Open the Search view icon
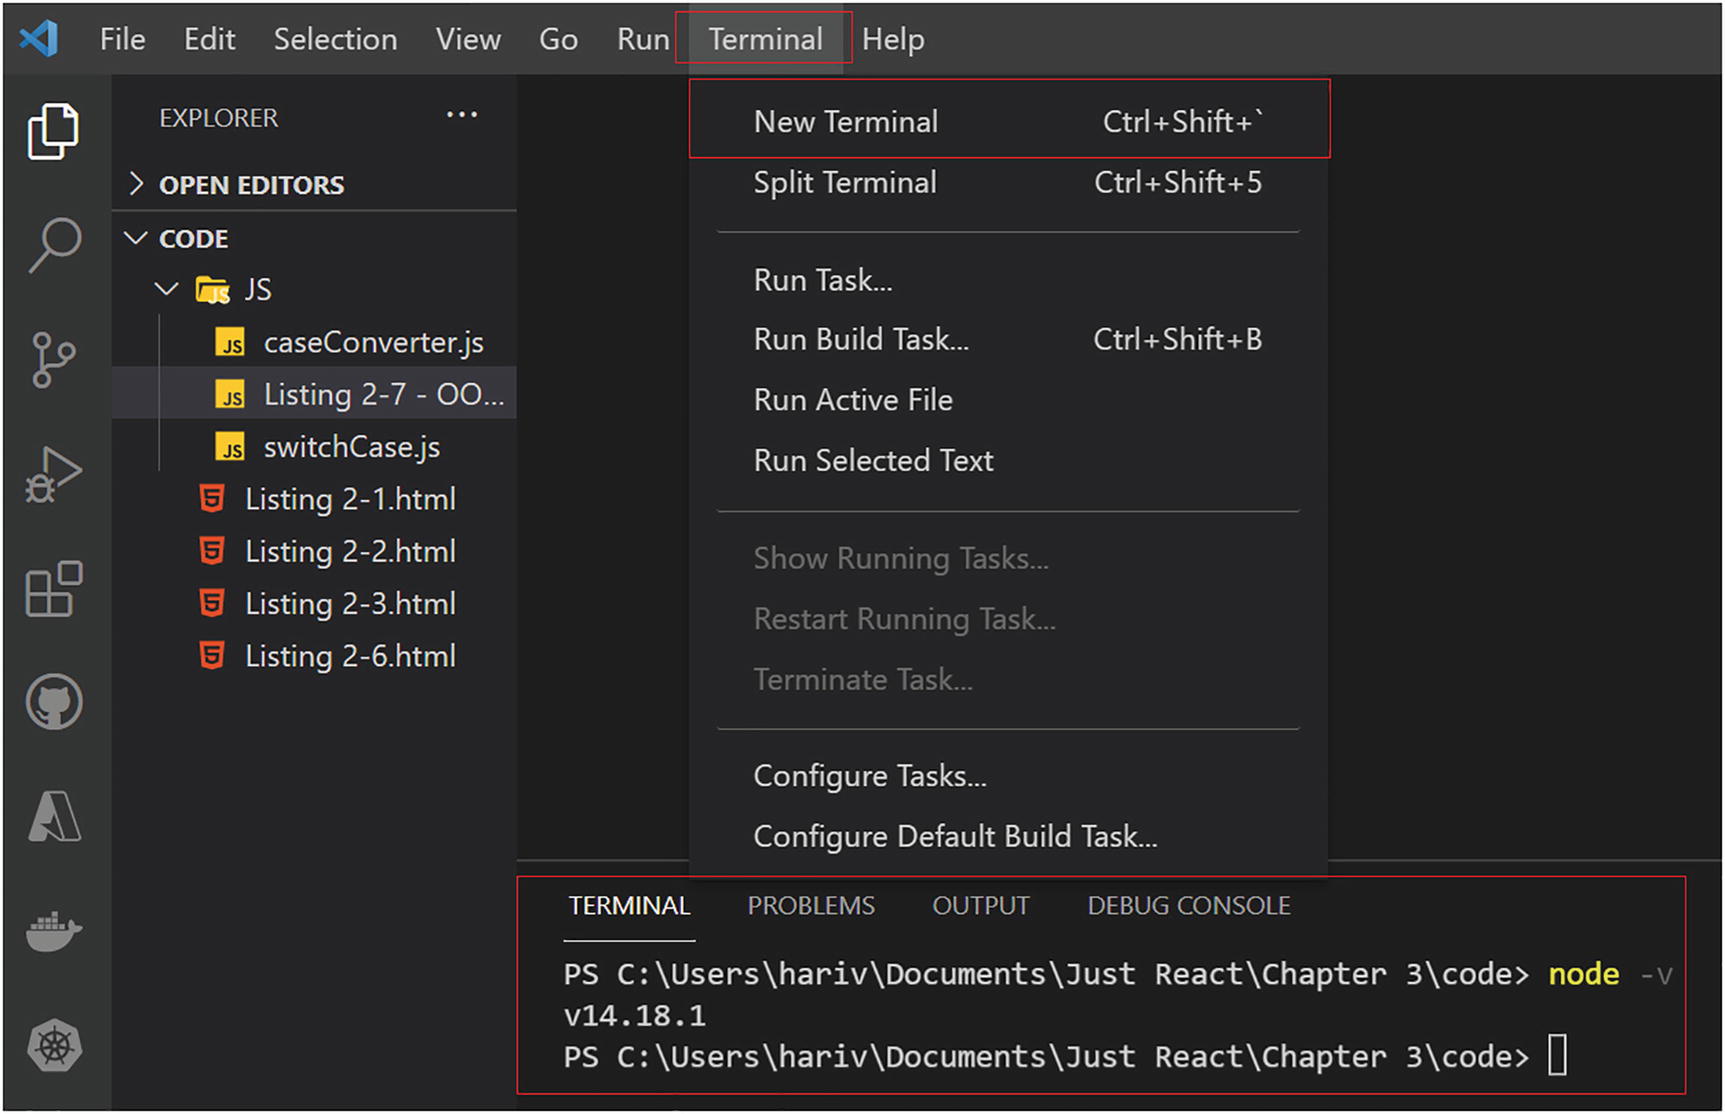Viewport: 1725px width, 1114px height. 53,245
